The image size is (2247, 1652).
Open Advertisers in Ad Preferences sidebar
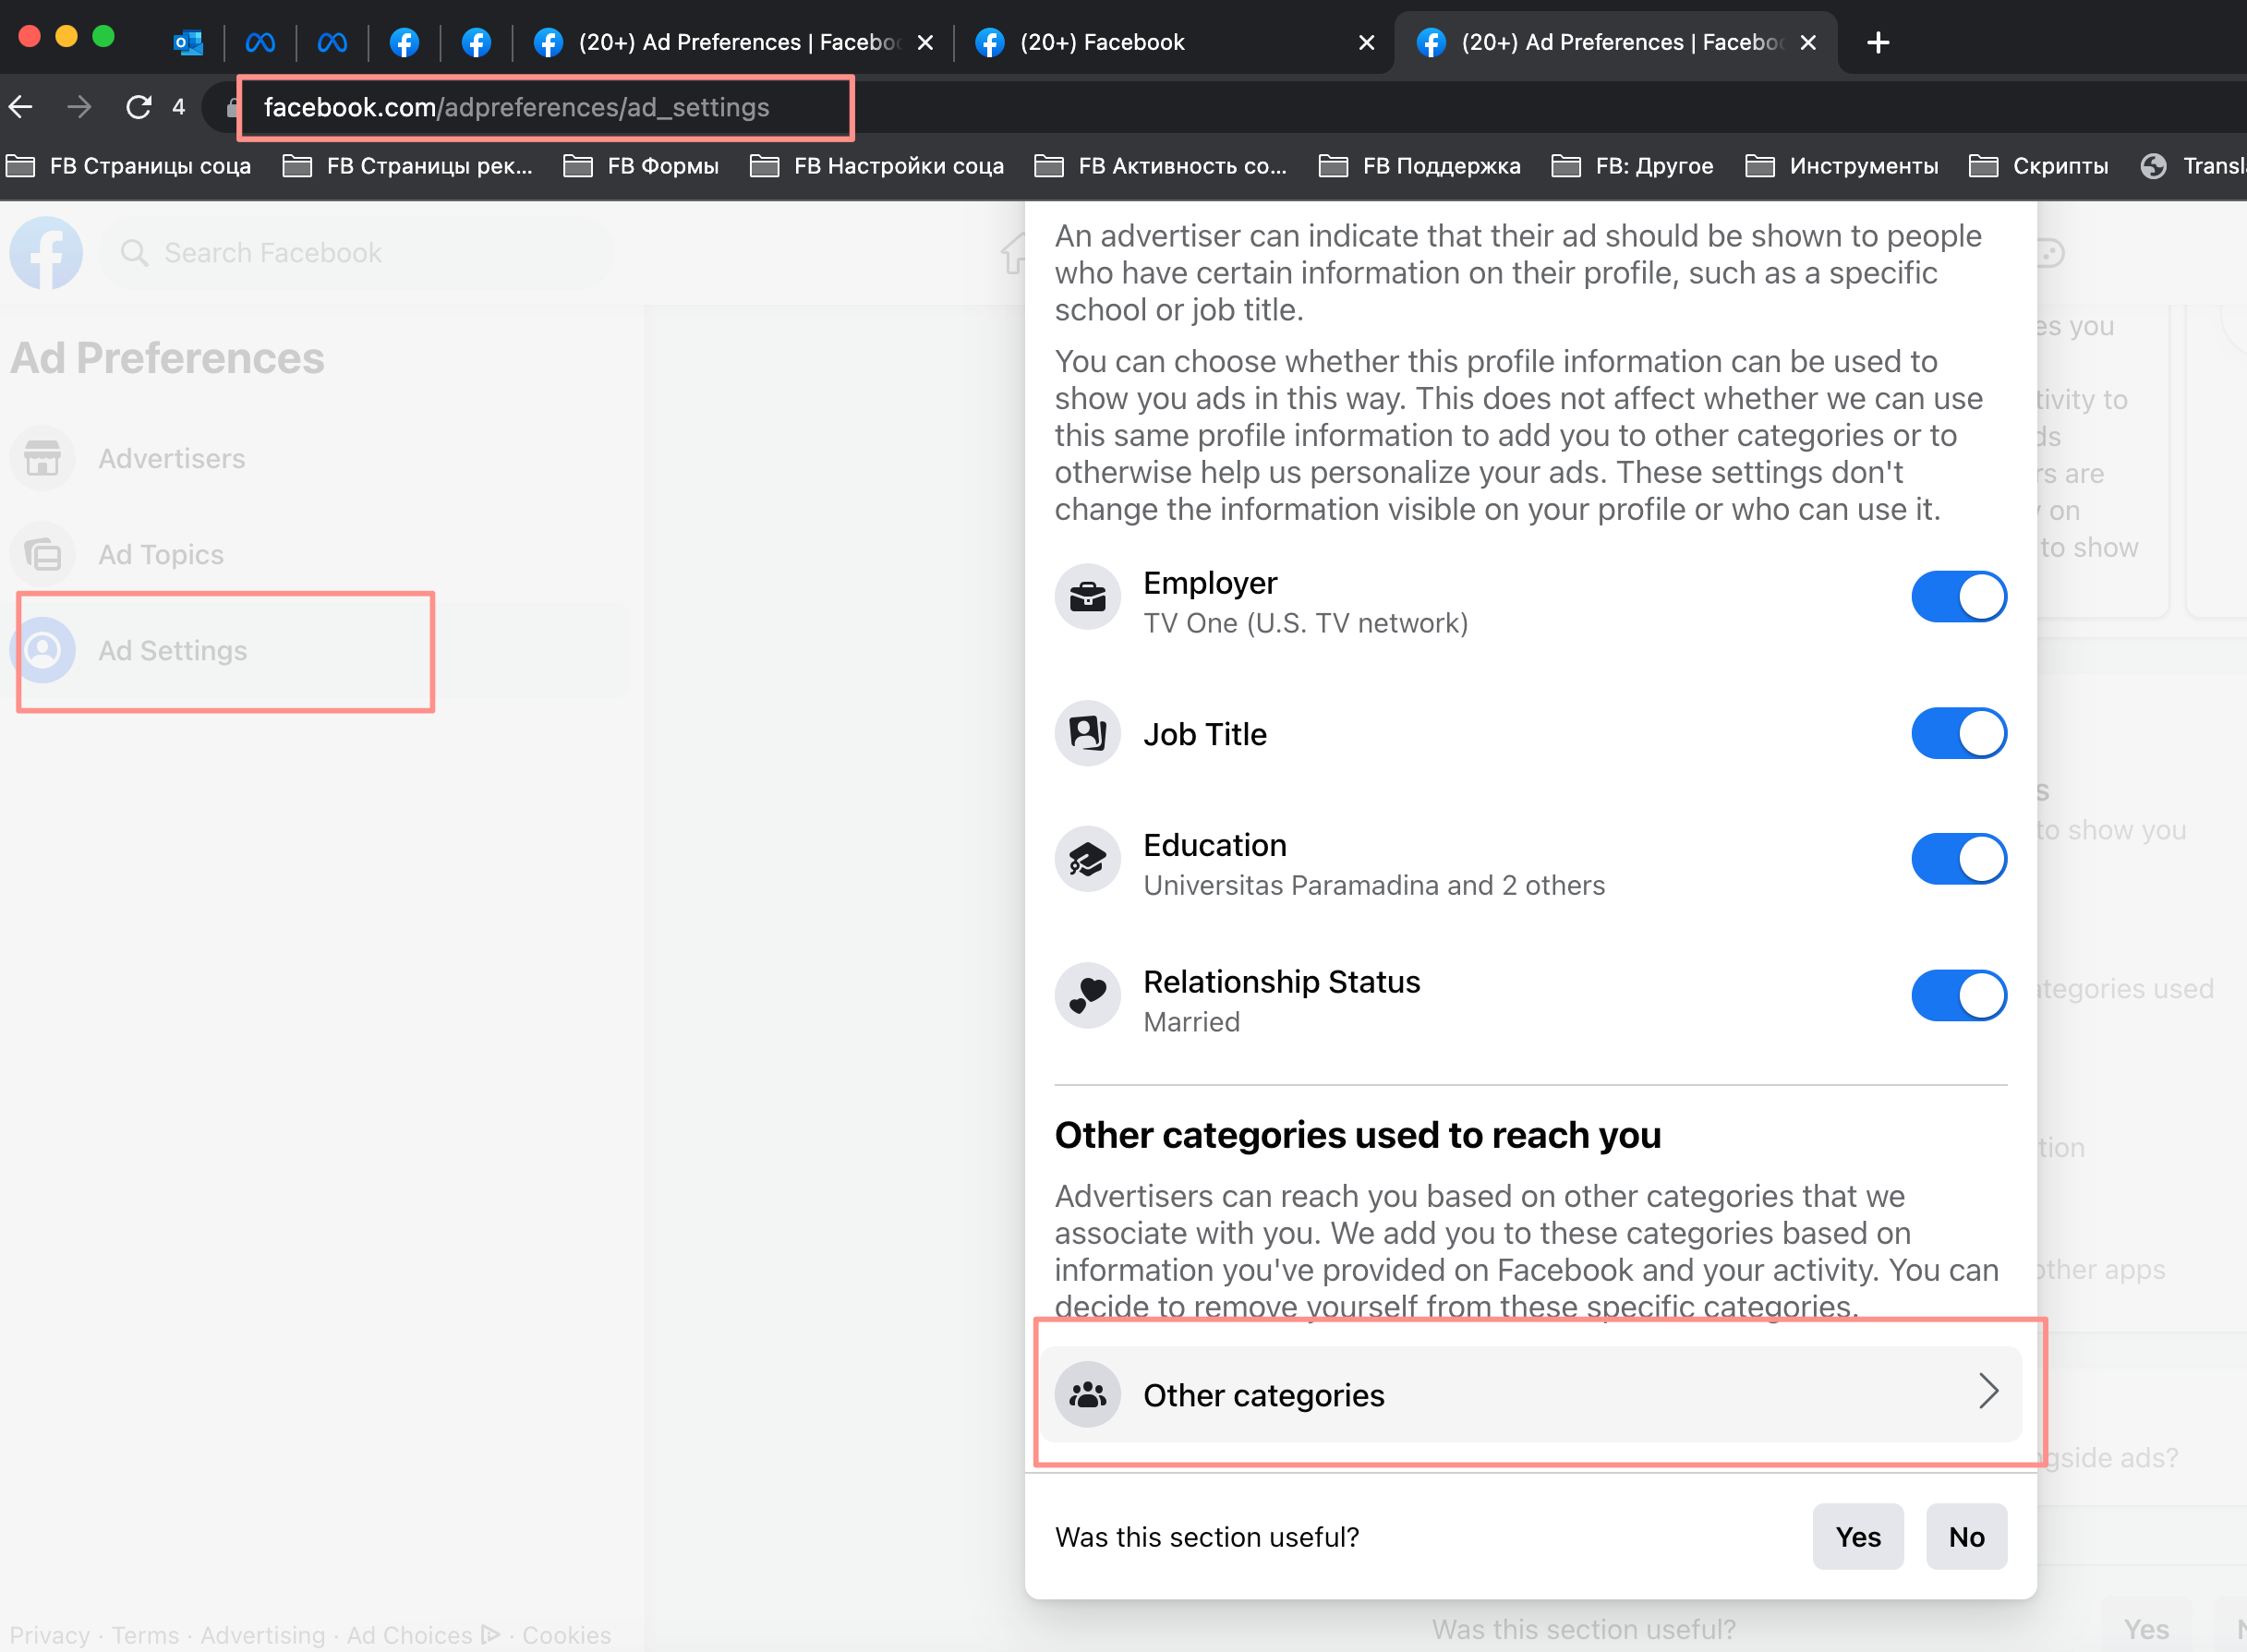[320, 458]
